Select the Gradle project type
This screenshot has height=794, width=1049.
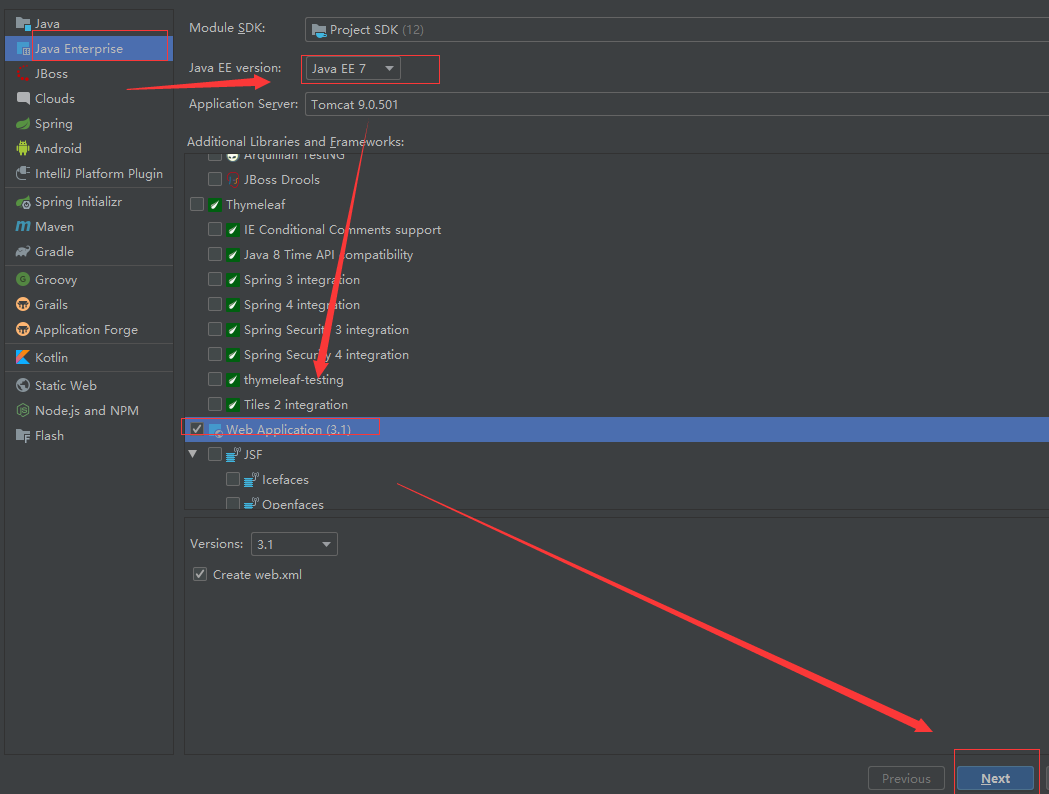click(89, 252)
